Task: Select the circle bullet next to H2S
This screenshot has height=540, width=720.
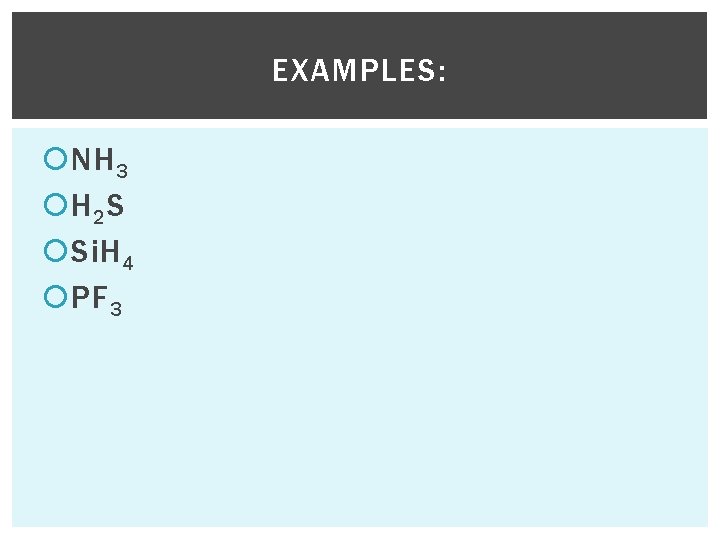Action: tap(56, 204)
